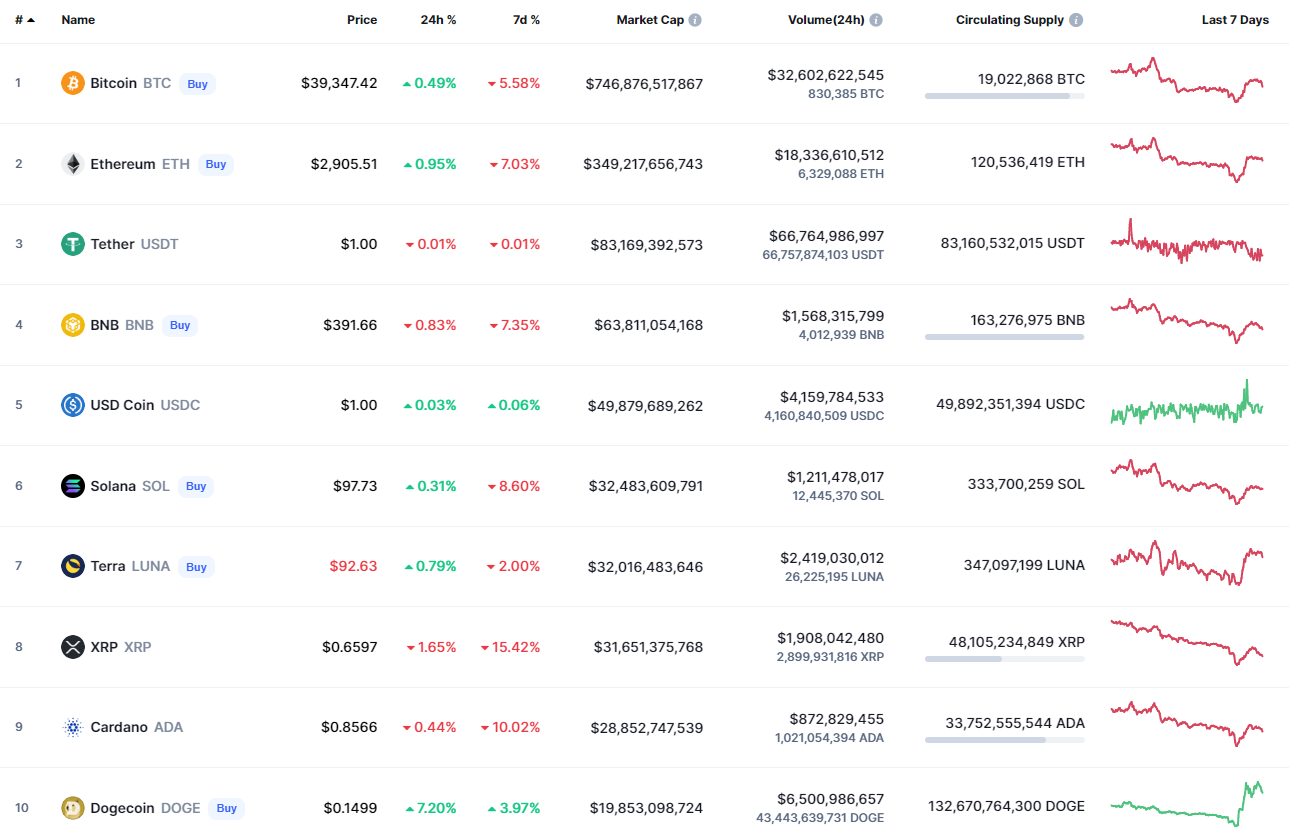Click the Cardano circulating supply progress bar
This screenshot has width=1289, height=837.
pyautogui.click(x=1004, y=740)
